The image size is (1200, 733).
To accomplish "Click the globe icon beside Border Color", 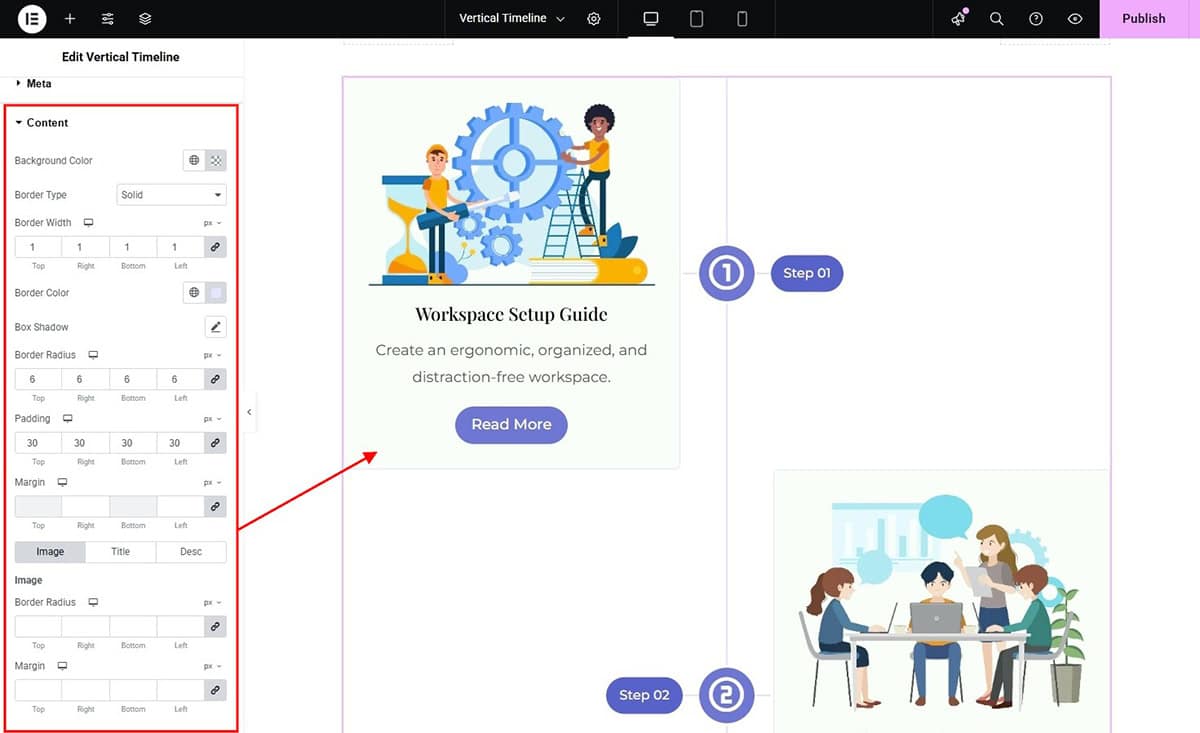I will (194, 293).
